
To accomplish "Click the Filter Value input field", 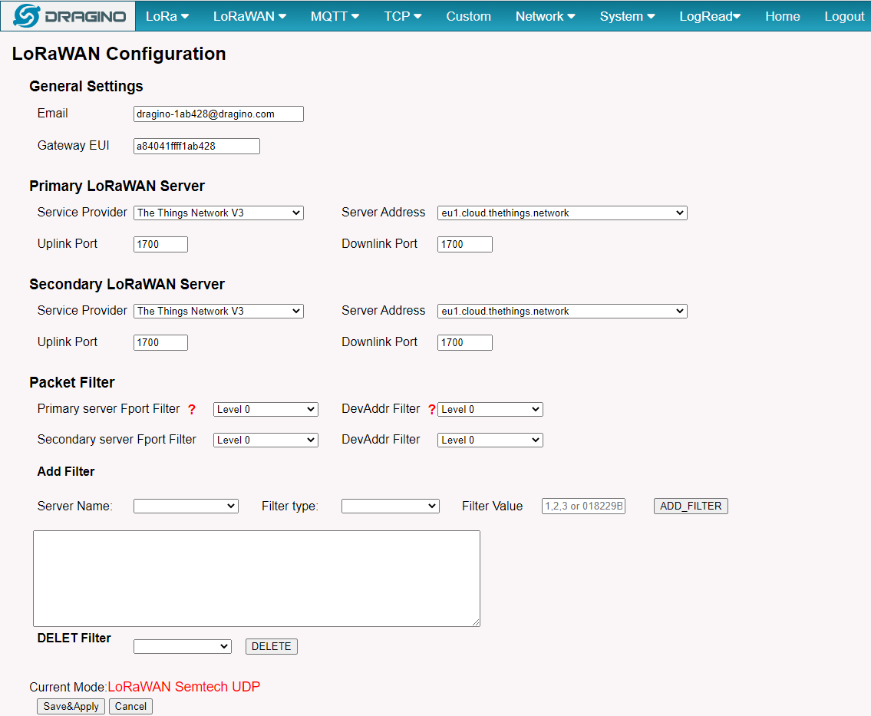I will pos(584,506).
